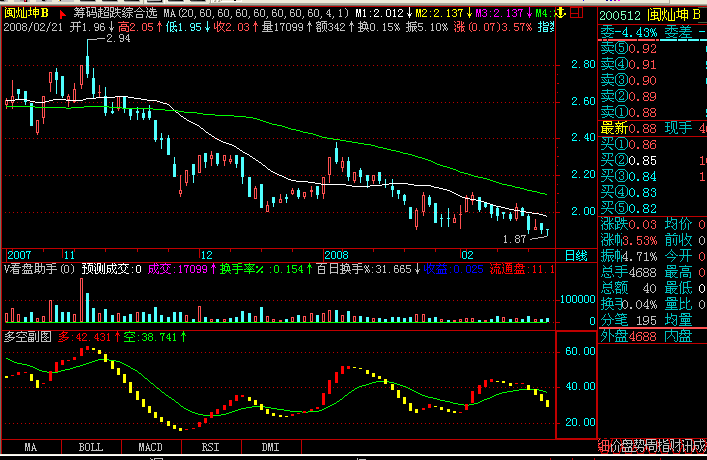Open the 成 tab in quote panel

pyautogui.click(x=698, y=446)
